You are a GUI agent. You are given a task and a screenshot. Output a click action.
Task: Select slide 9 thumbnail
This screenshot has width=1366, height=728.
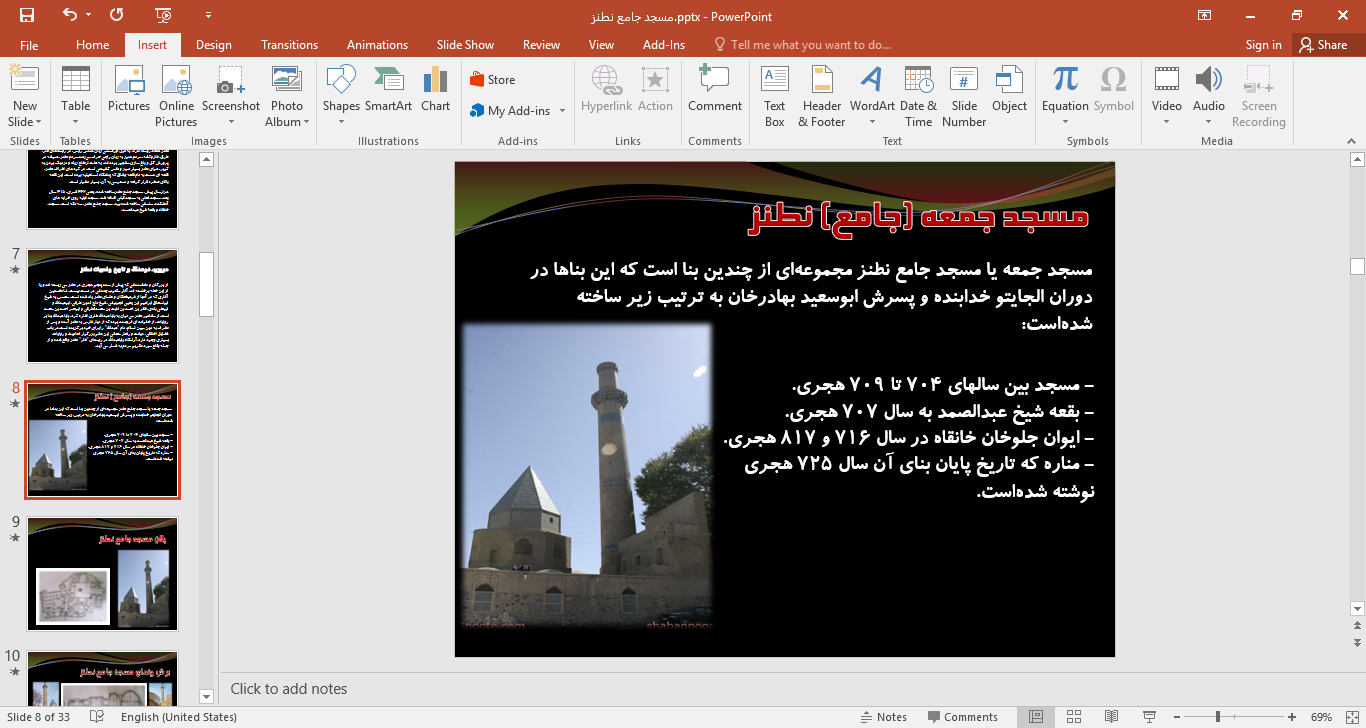click(103, 574)
